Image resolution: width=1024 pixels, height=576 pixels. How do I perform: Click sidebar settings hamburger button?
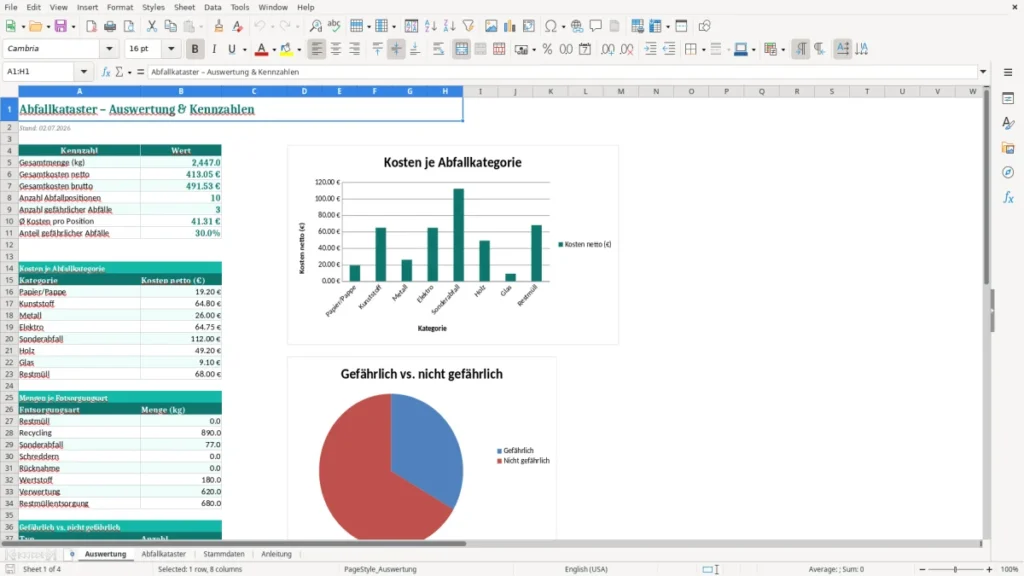[1008, 72]
